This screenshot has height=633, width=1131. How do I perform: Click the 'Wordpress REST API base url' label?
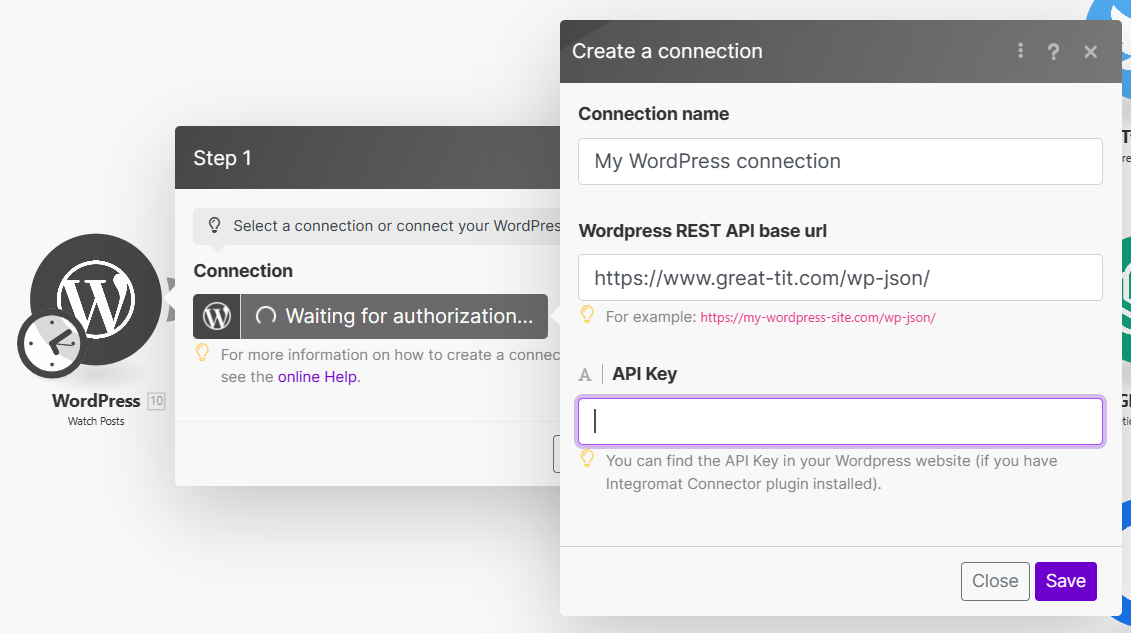coord(703,231)
